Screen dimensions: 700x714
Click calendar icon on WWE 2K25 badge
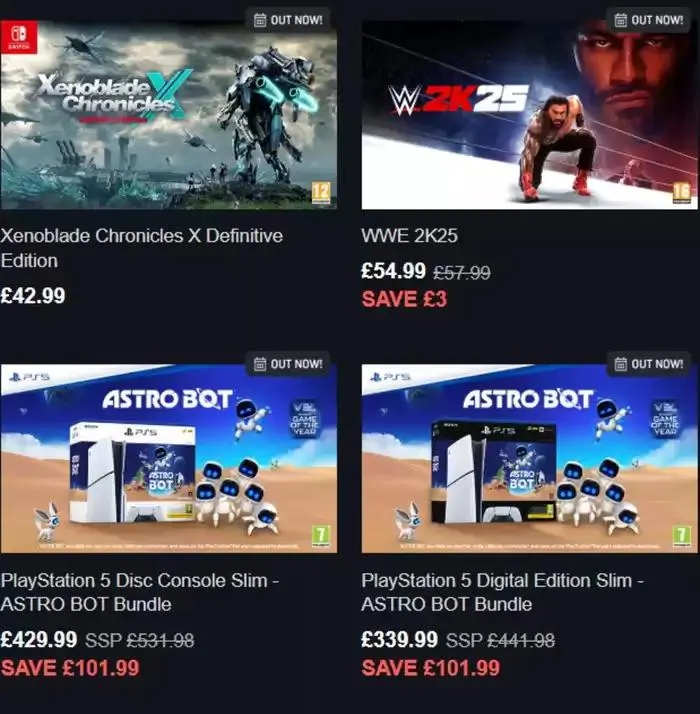tap(620, 20)
